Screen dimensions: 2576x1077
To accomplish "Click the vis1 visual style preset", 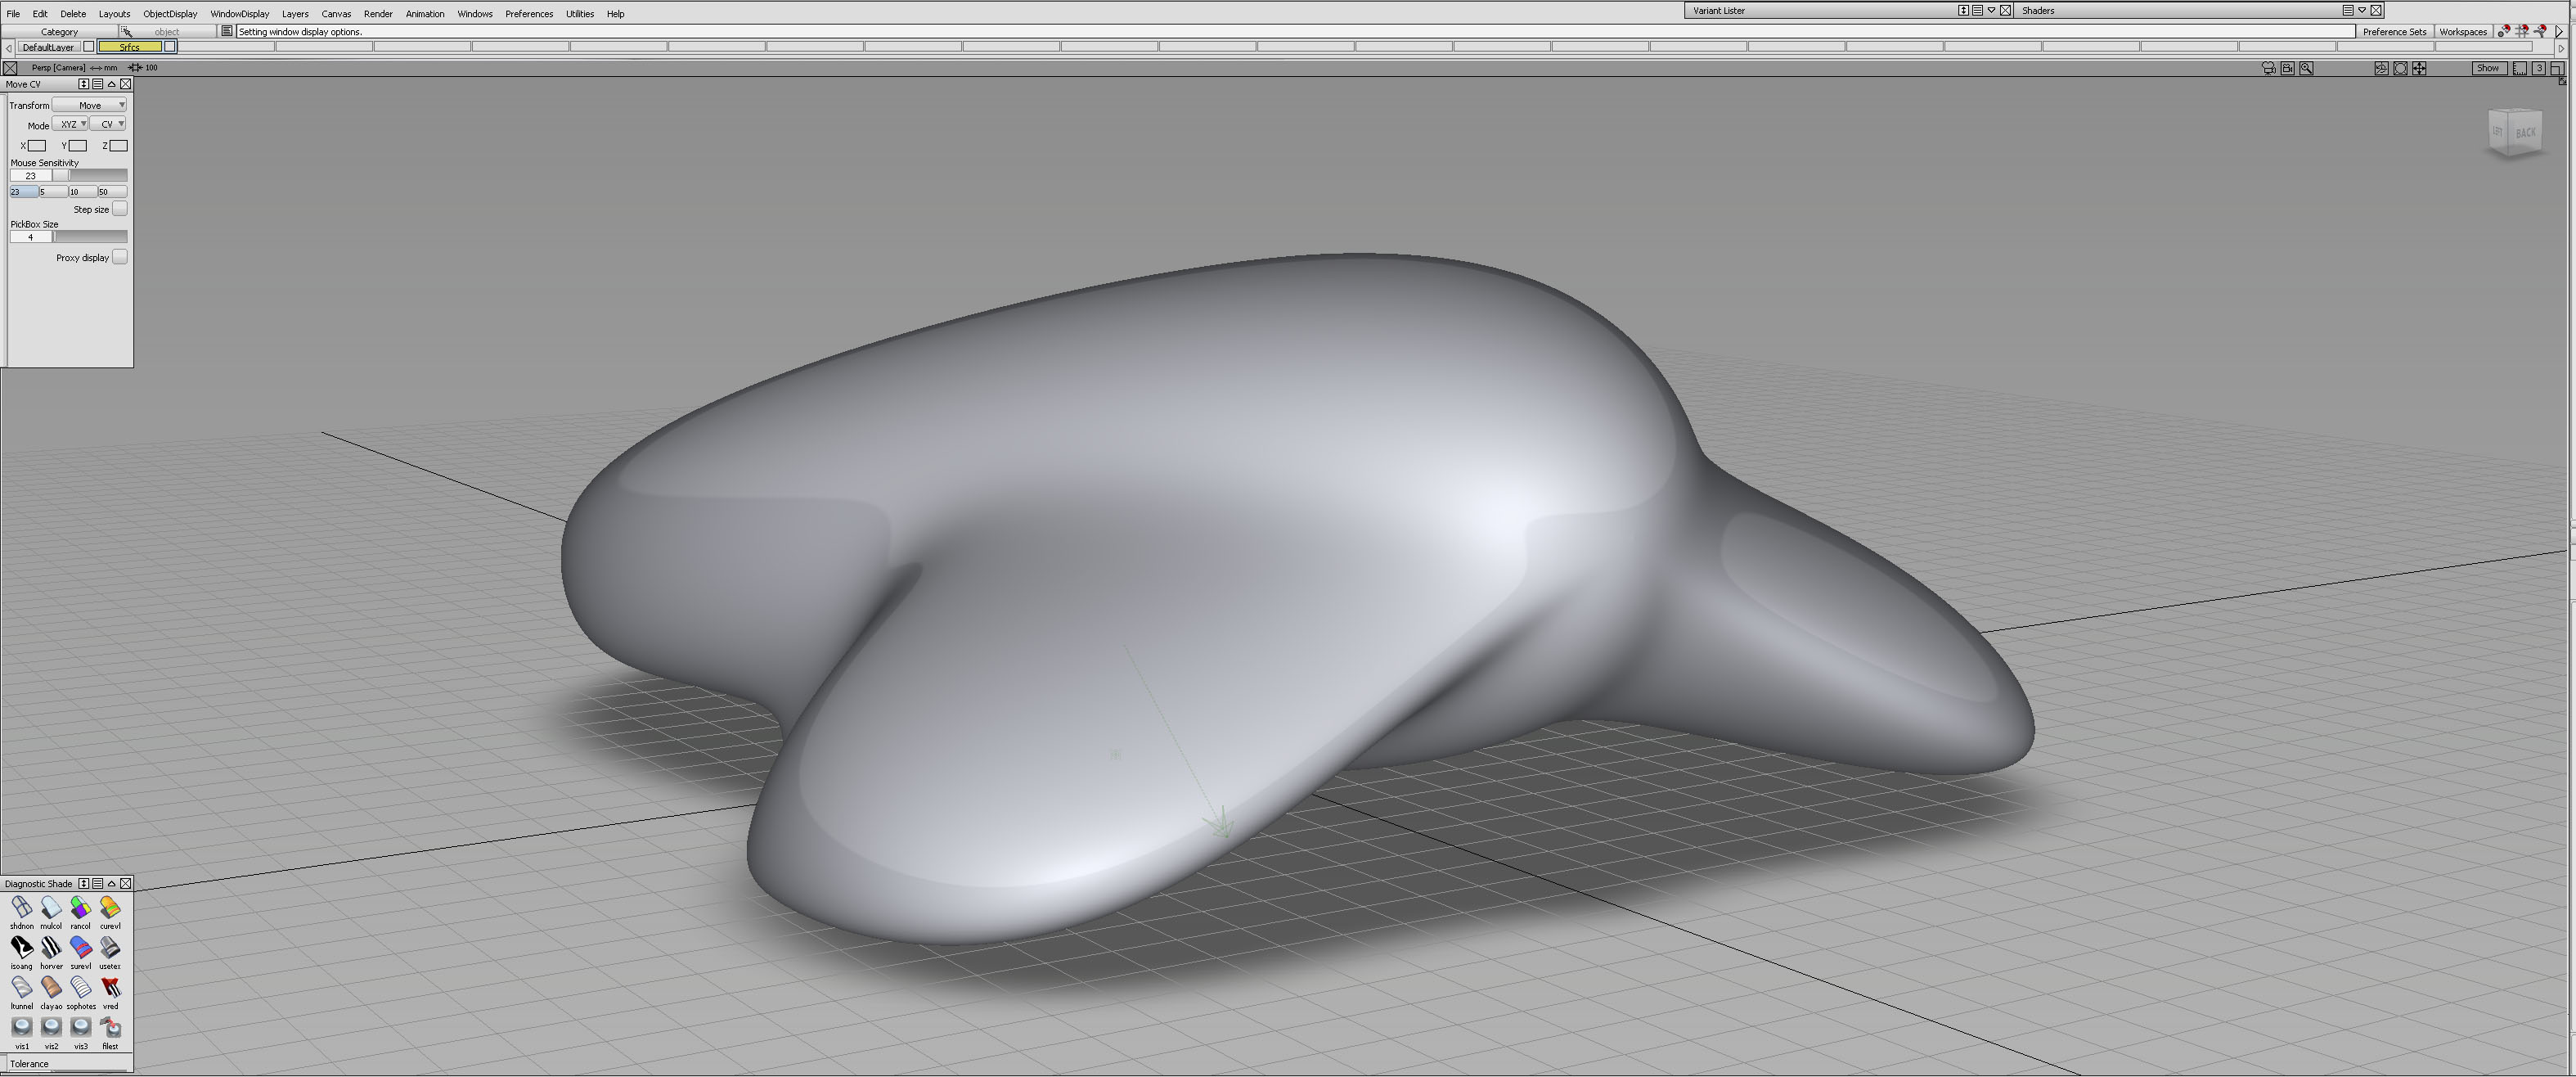I will (x=21, y=1027).
